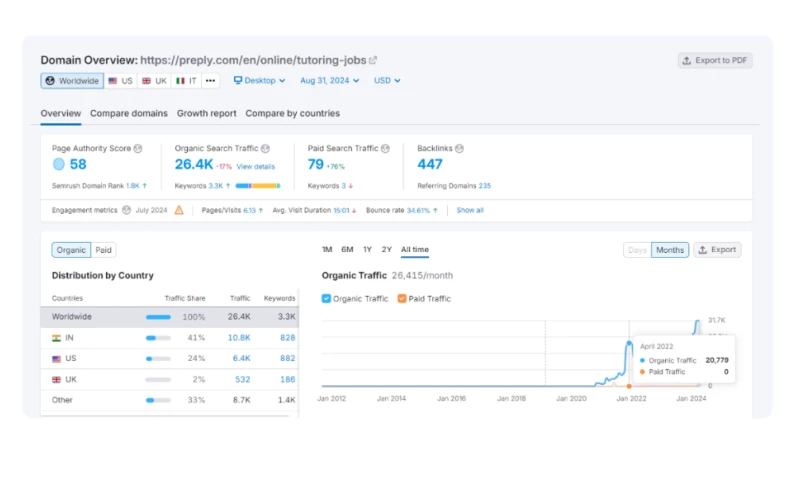Set chart granularity to Days
This screenshot has height=480, width=800.
637,250
